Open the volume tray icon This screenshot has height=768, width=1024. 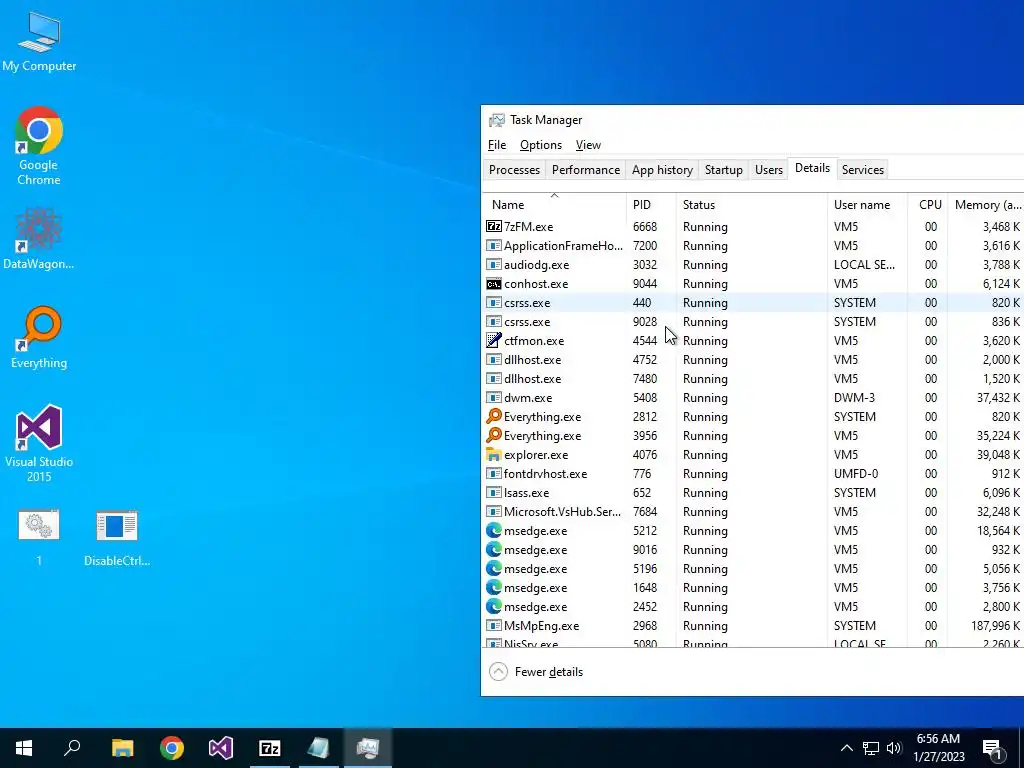pyautogui.click(x=894, y=748)
